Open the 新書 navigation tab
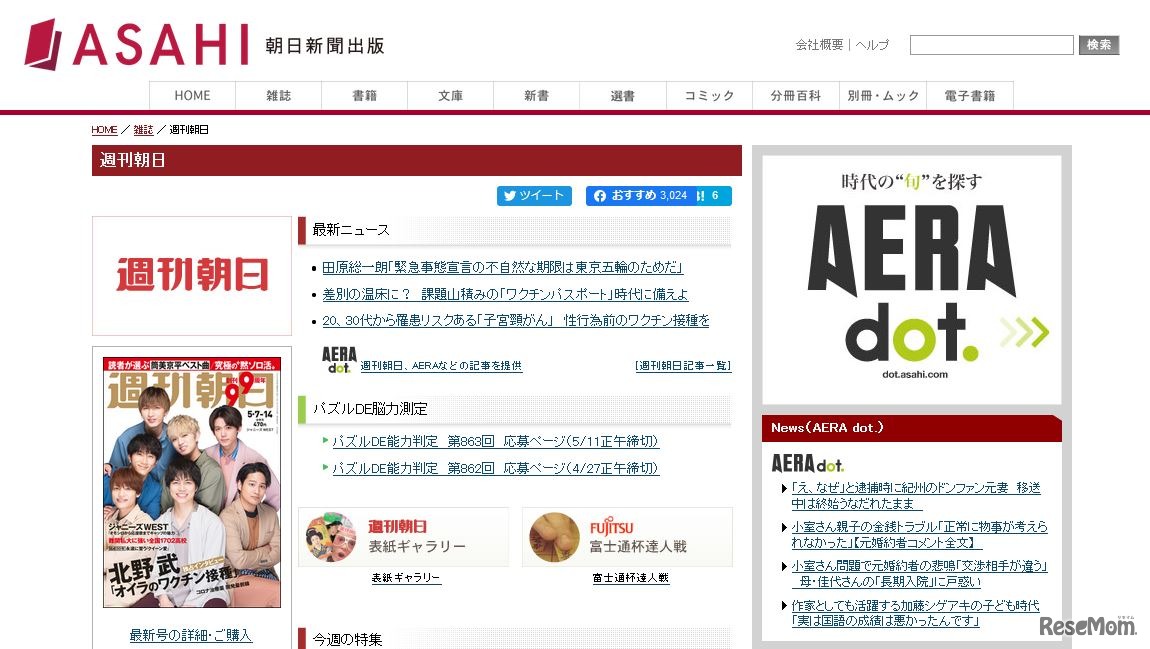1150x649 pixels. 537,95
